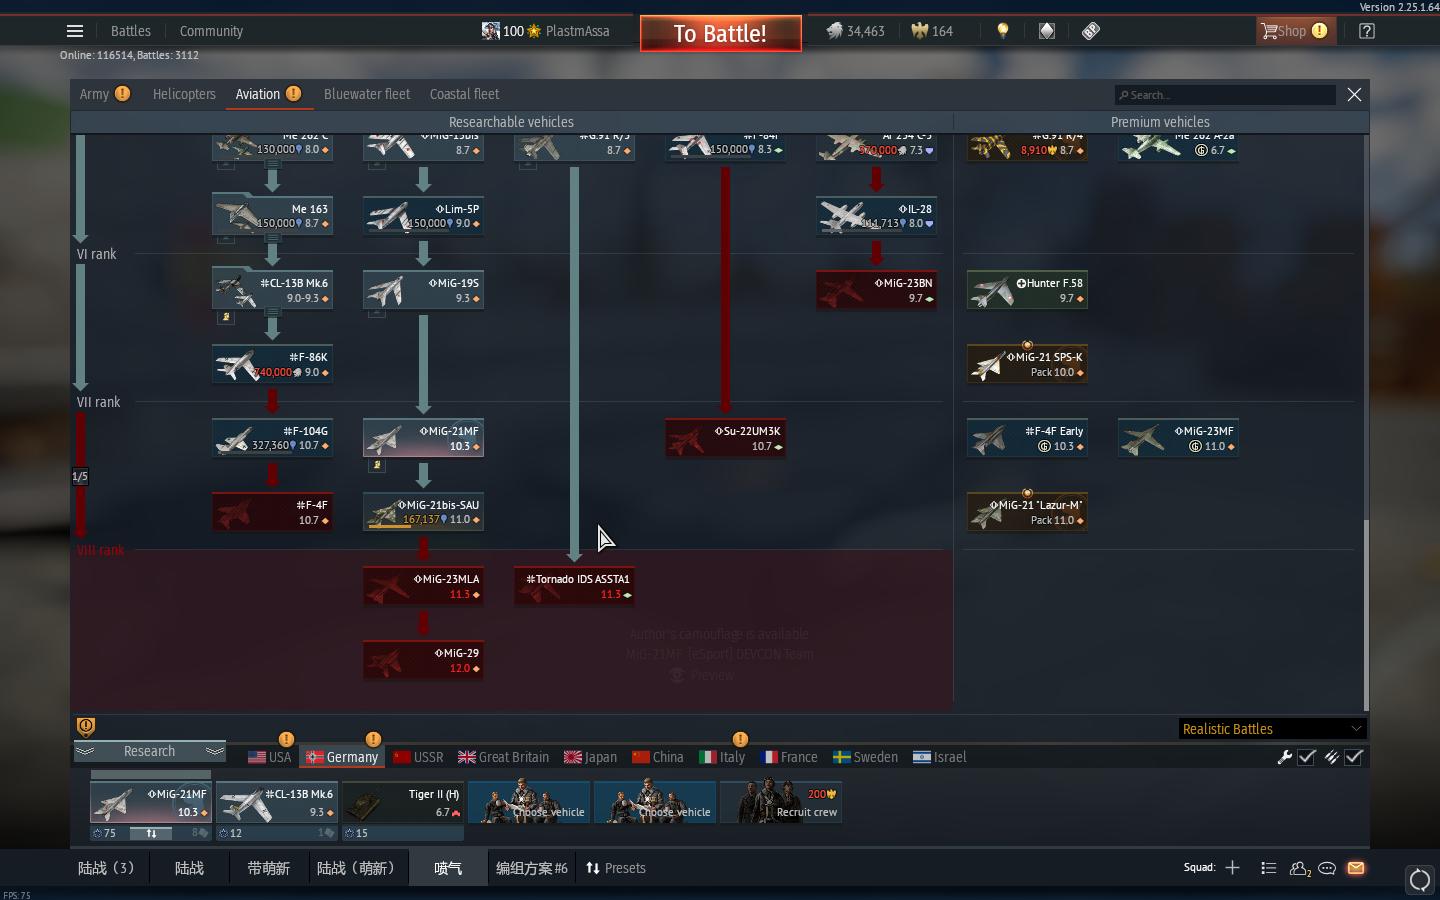
Task: Click the Golden Eagles balance 164
Action: pyautogui.click(x=932, y=31)
